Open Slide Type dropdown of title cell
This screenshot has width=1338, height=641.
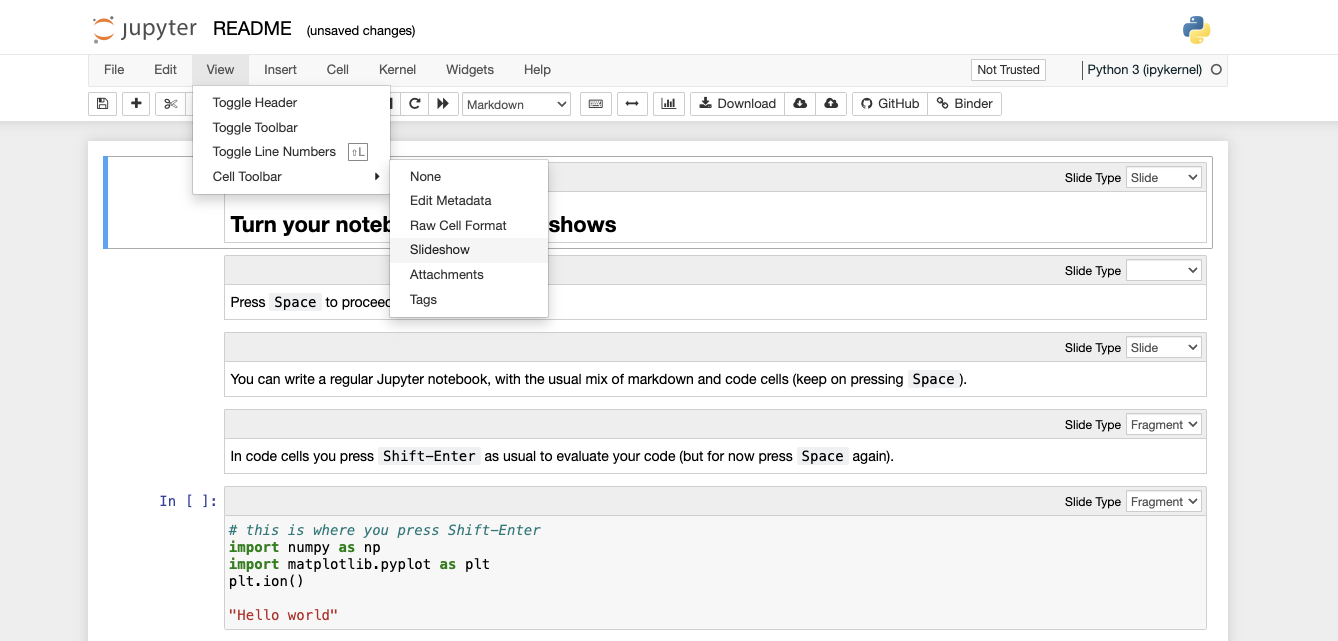(1164, 178)
